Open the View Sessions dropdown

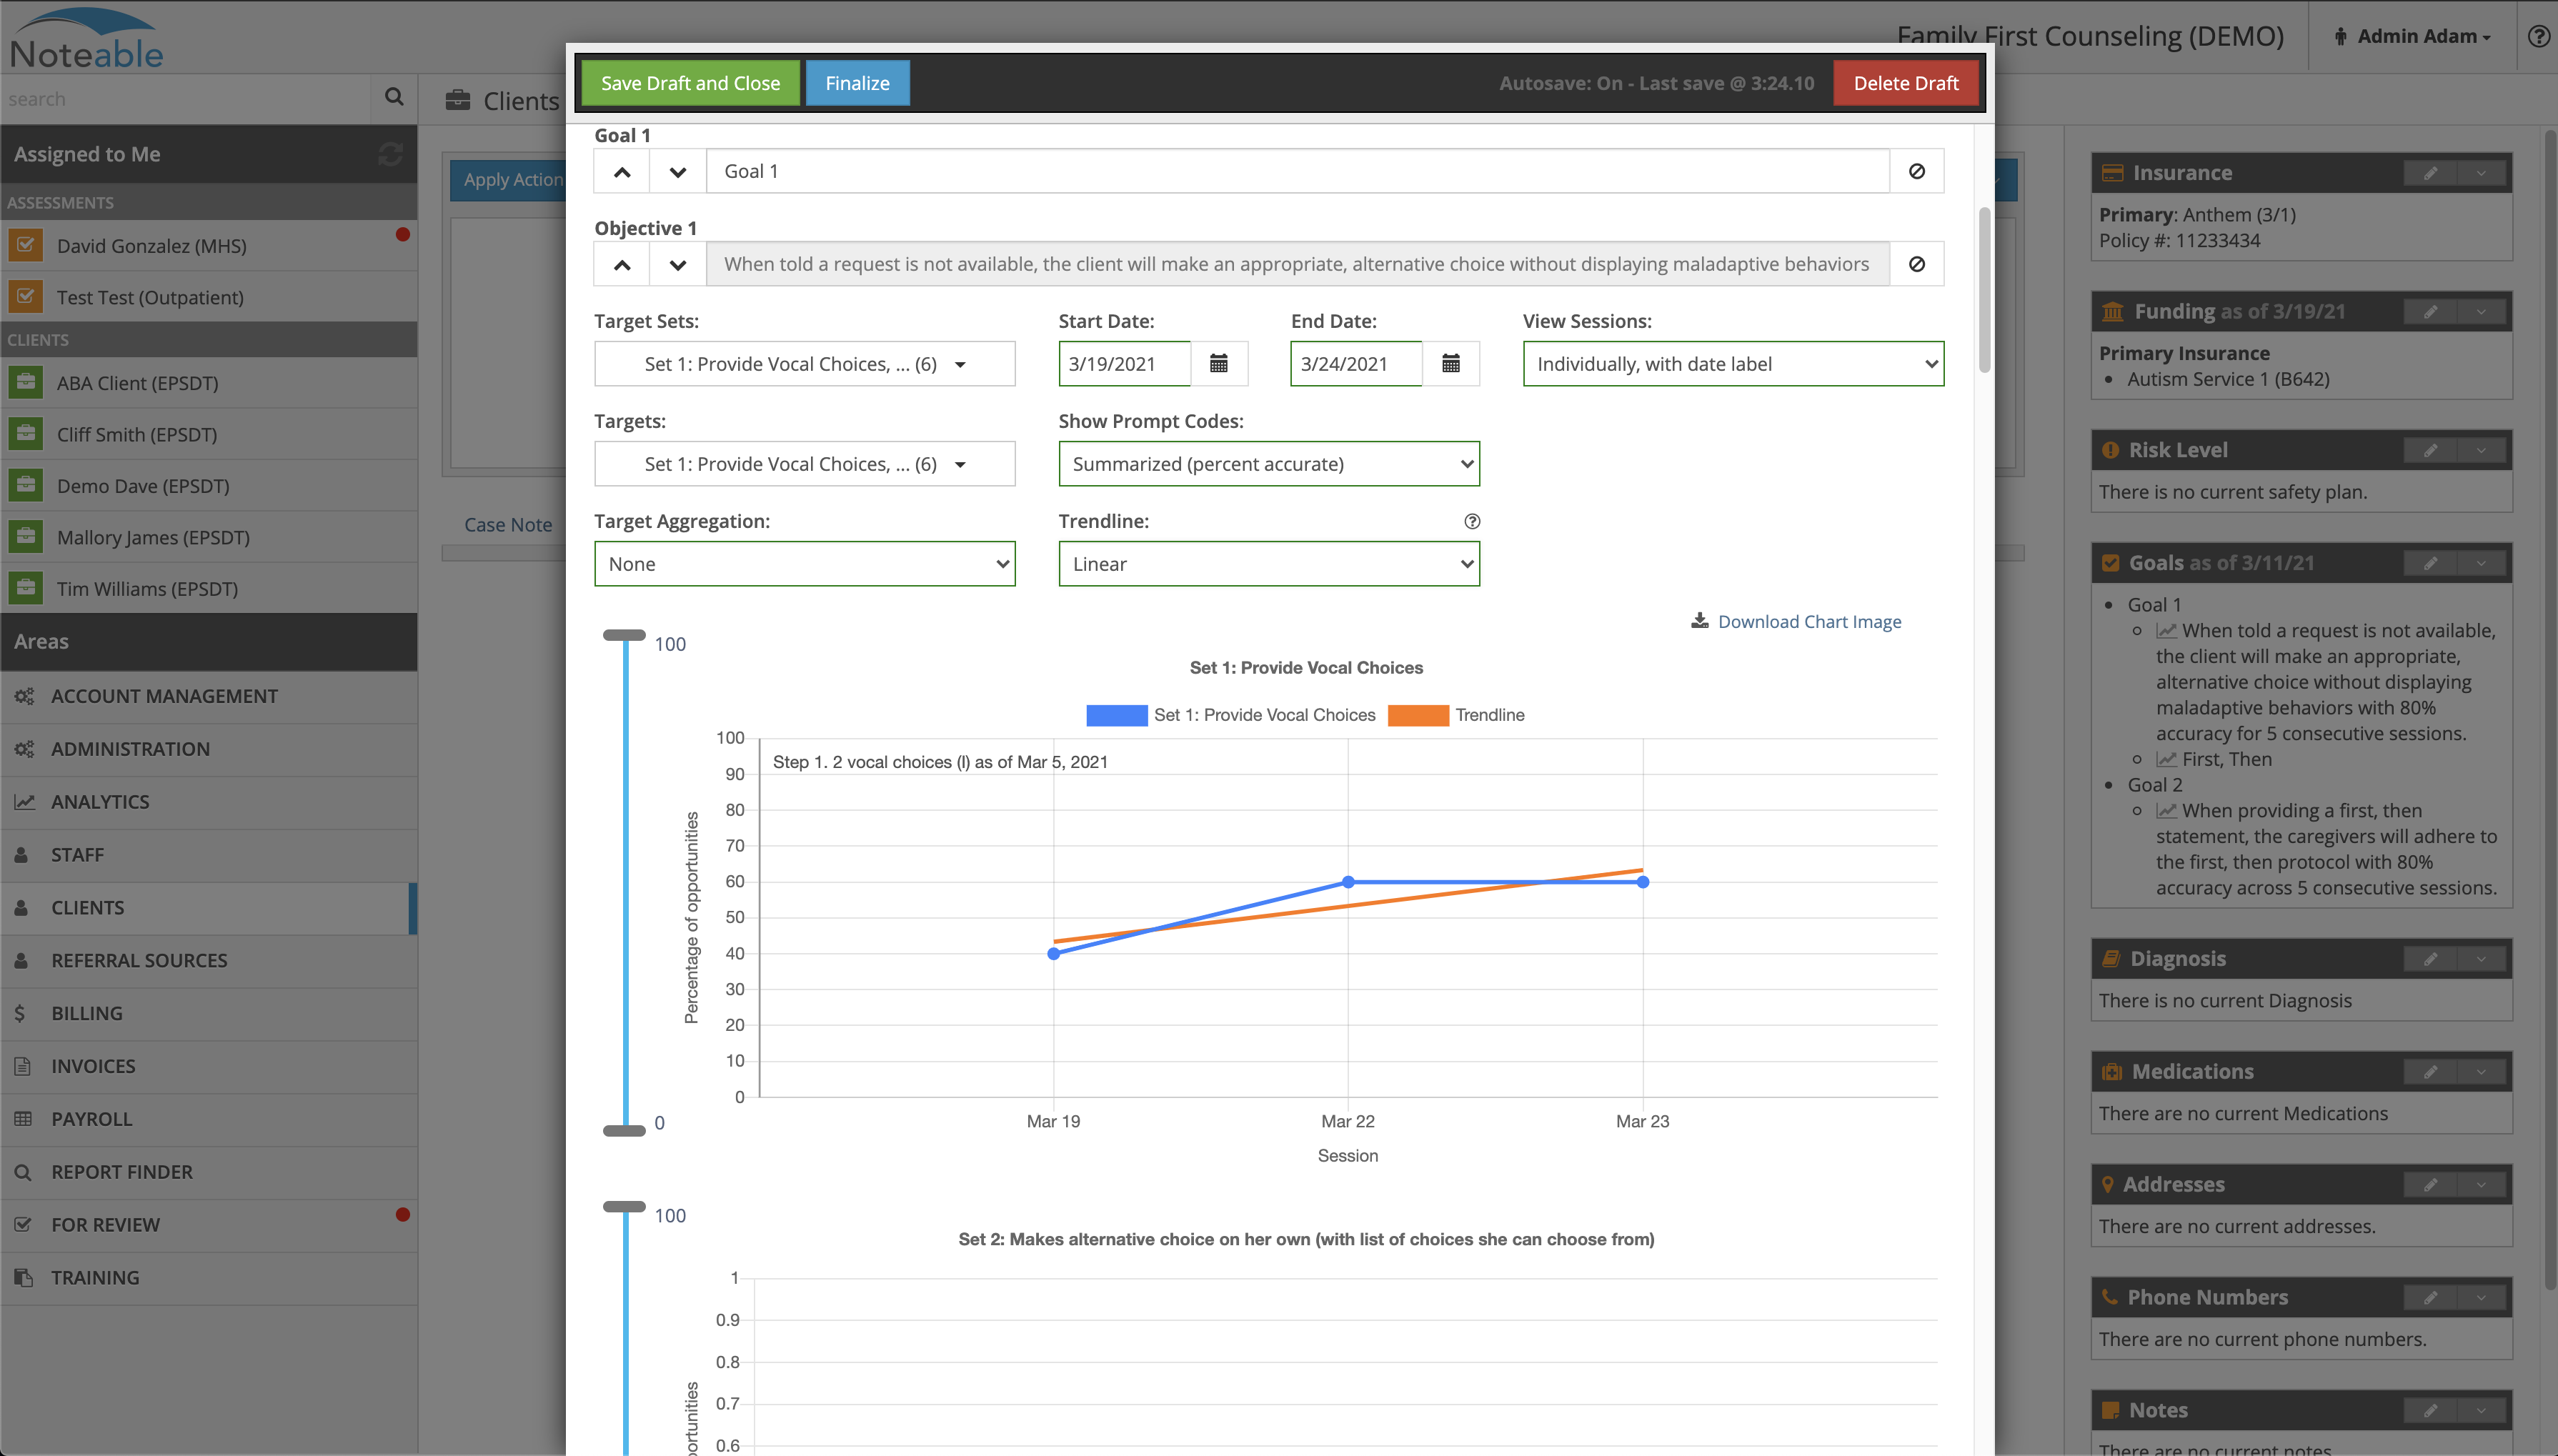click(x=1732, y=364)
